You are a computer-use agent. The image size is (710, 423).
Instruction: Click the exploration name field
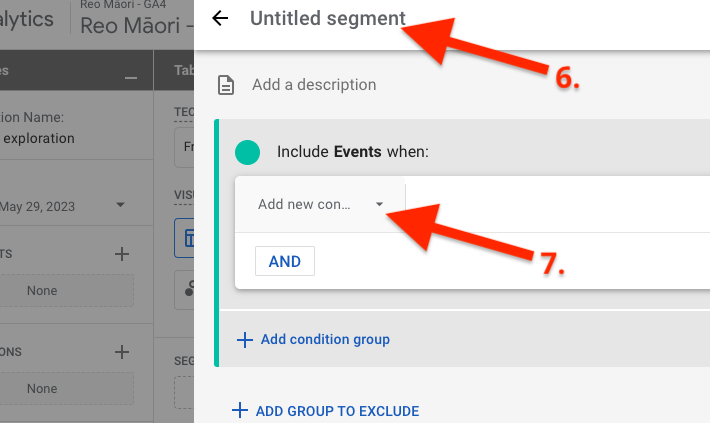click(40, 138)
